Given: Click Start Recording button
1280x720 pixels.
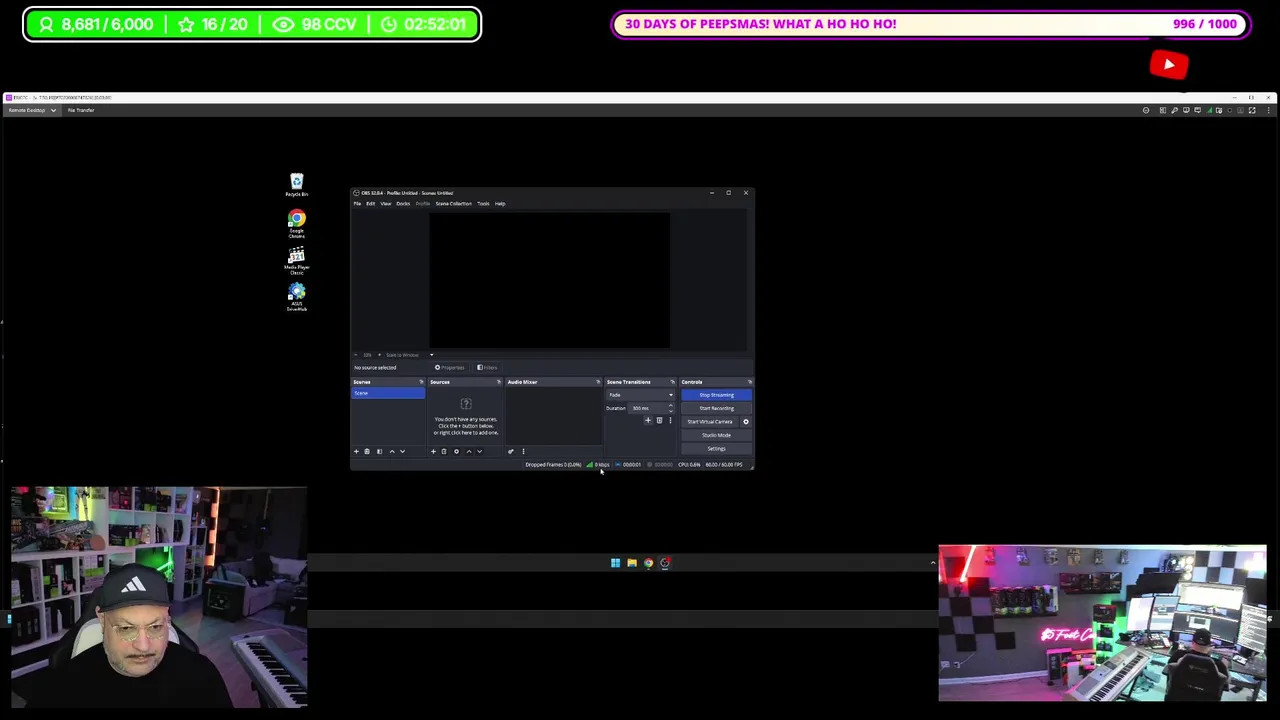Looking at the screenshot, I should click(x=716, y=408).
